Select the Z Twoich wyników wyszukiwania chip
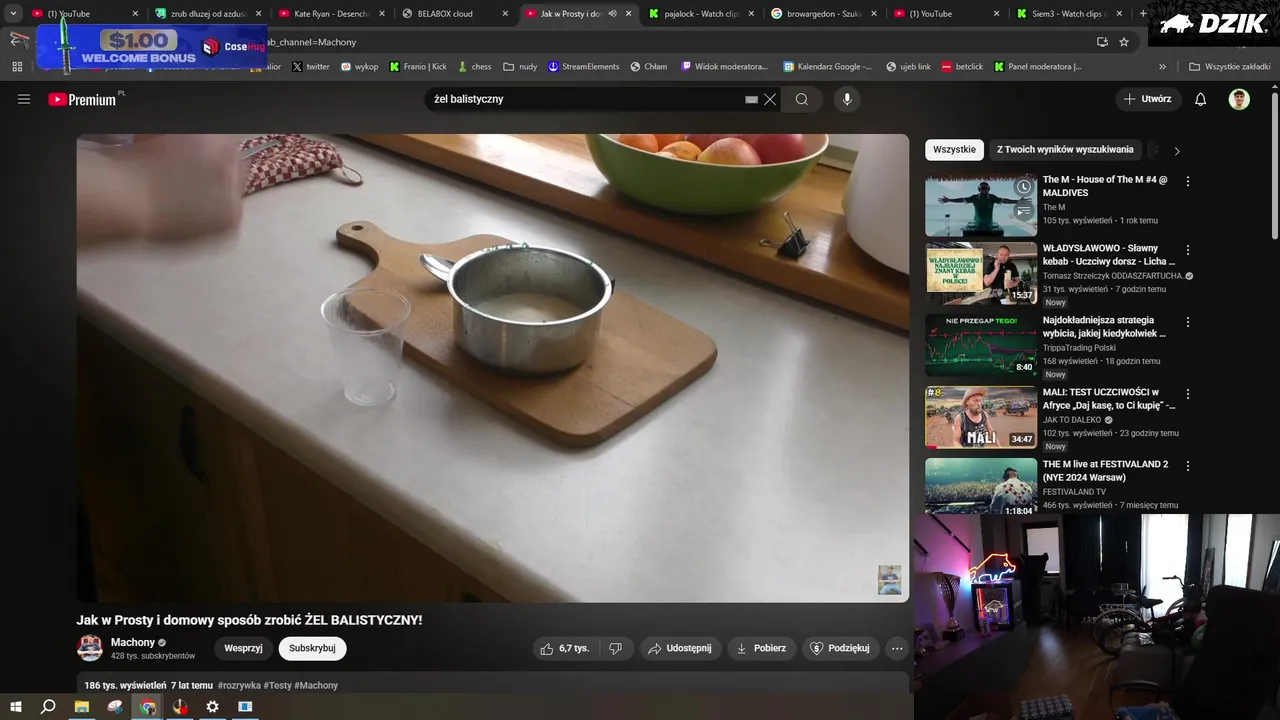1280x720 pixels. pyautogui.click(x=1065, y=150)
